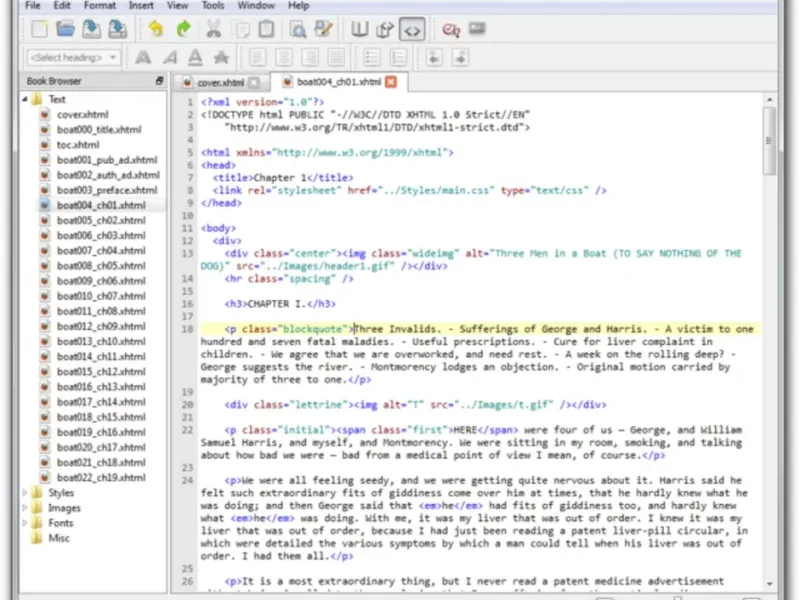
Task: Switch to the cover.xhtml tab
Action: click(x=221, y=82)
